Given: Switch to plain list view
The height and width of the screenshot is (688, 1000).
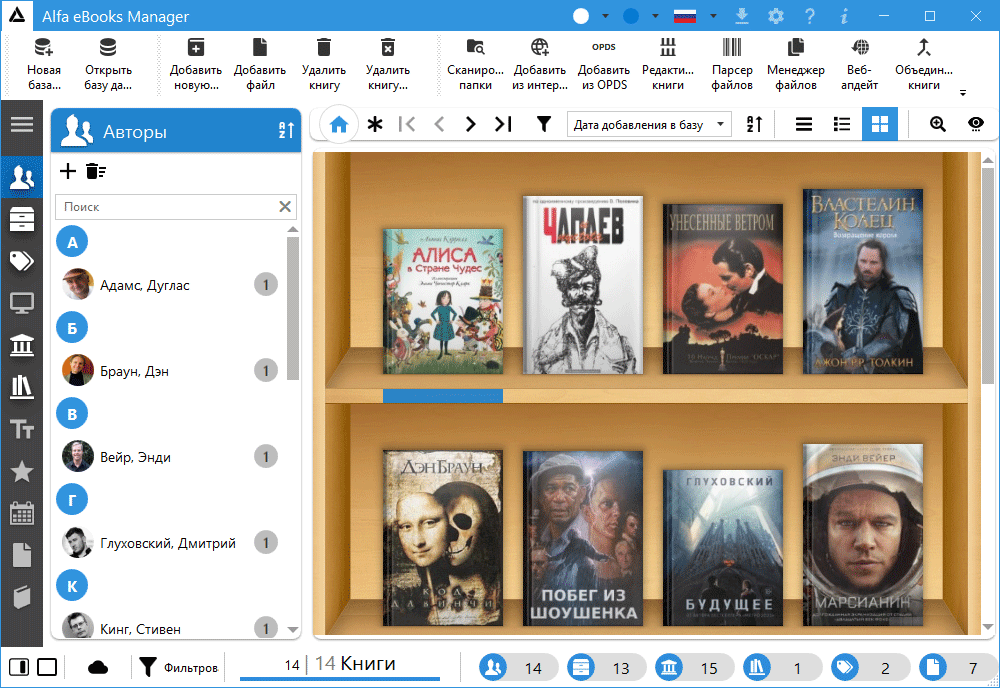Looking at the screenshot, I should [803, 124].
